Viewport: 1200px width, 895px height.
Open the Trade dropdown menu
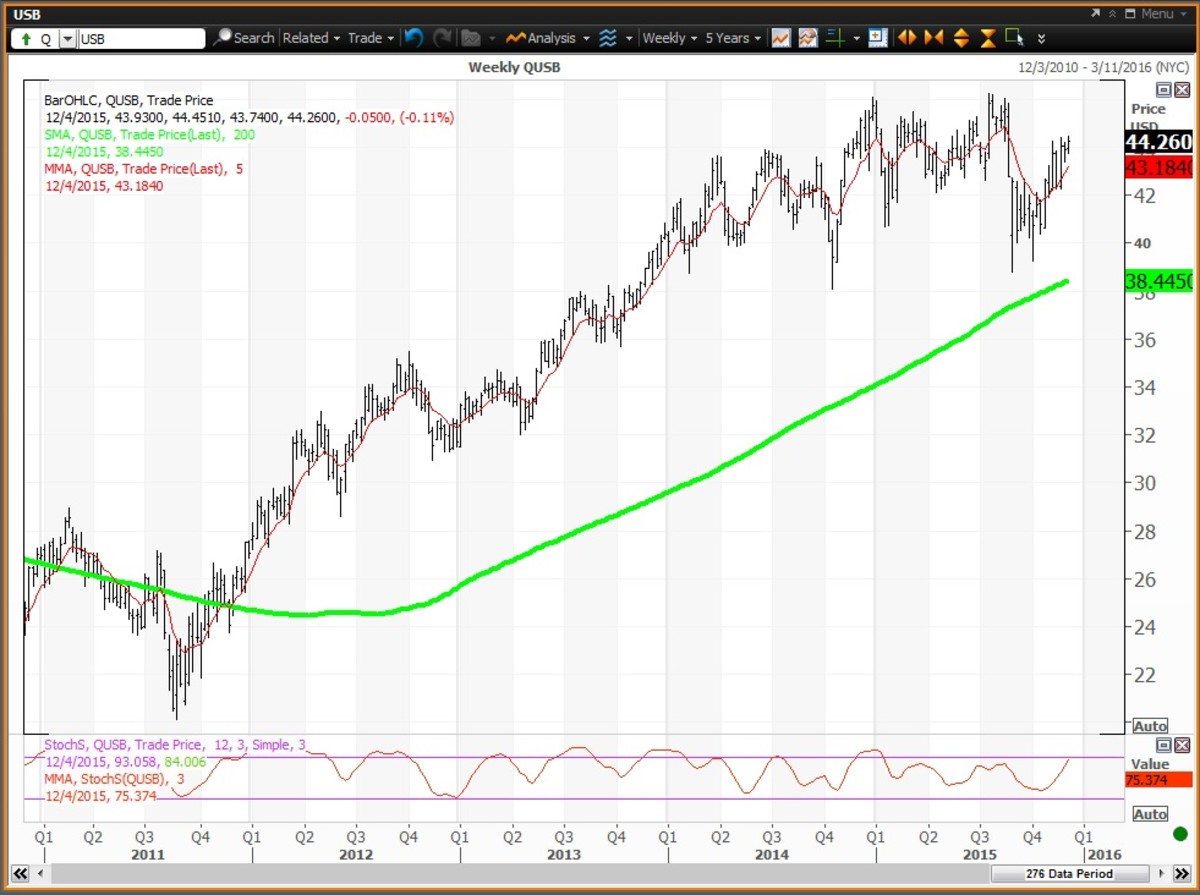click(370, 38)
